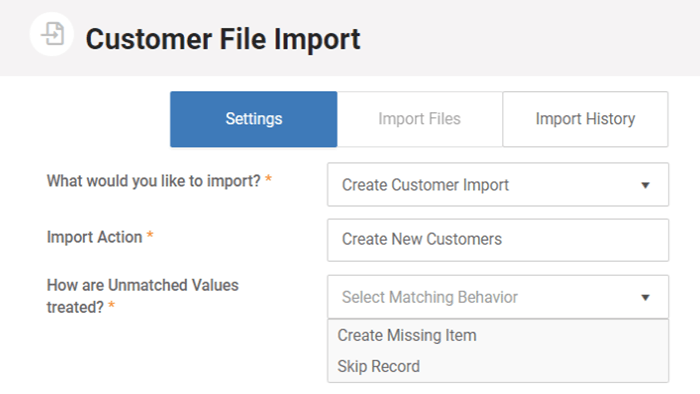Click the 'What would you like to import?' label
The width and height of the screenshot is (700, 394).
(x=154, y=181)
